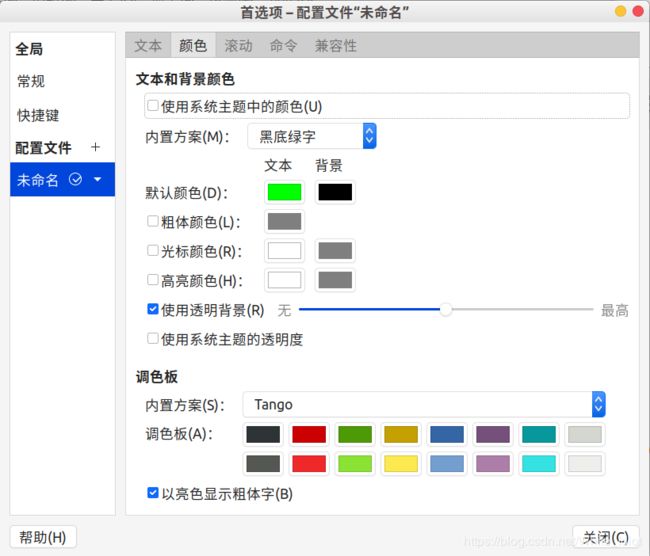650x556 pixels.
Task: Edit the light purple palette color
Action: click(x=493, y=464)
